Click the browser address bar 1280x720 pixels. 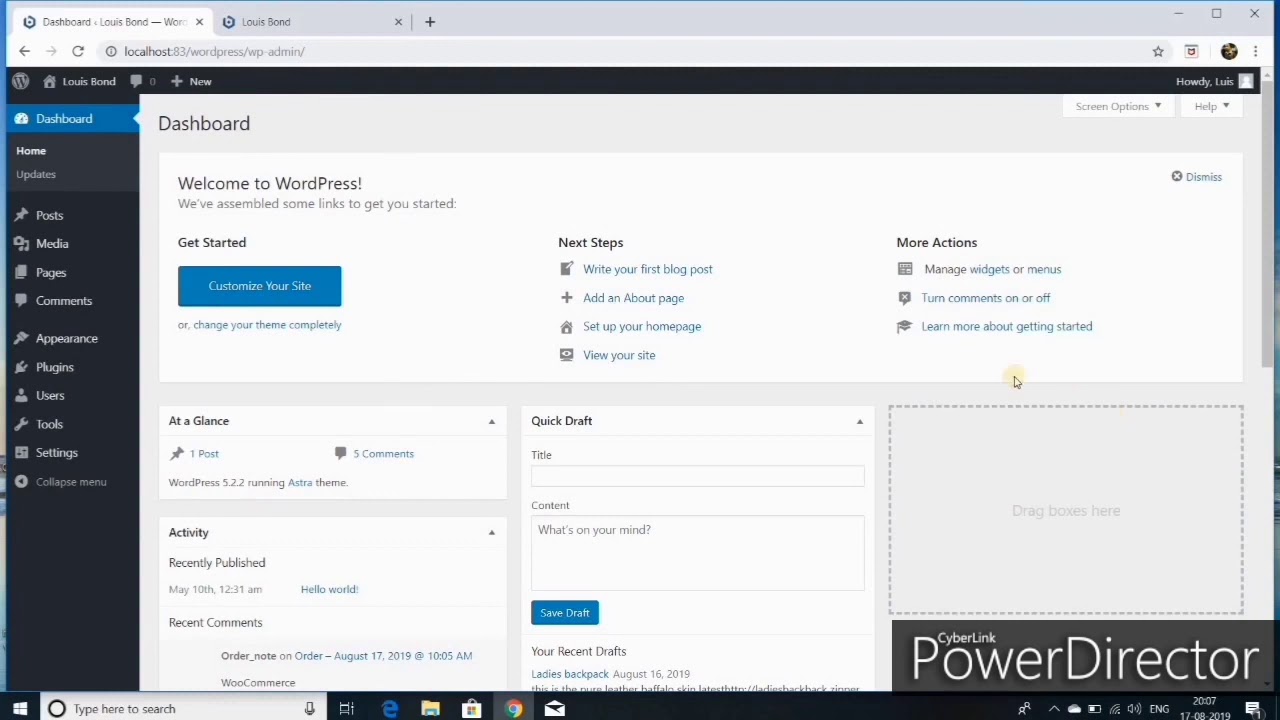tap(630, 51)
